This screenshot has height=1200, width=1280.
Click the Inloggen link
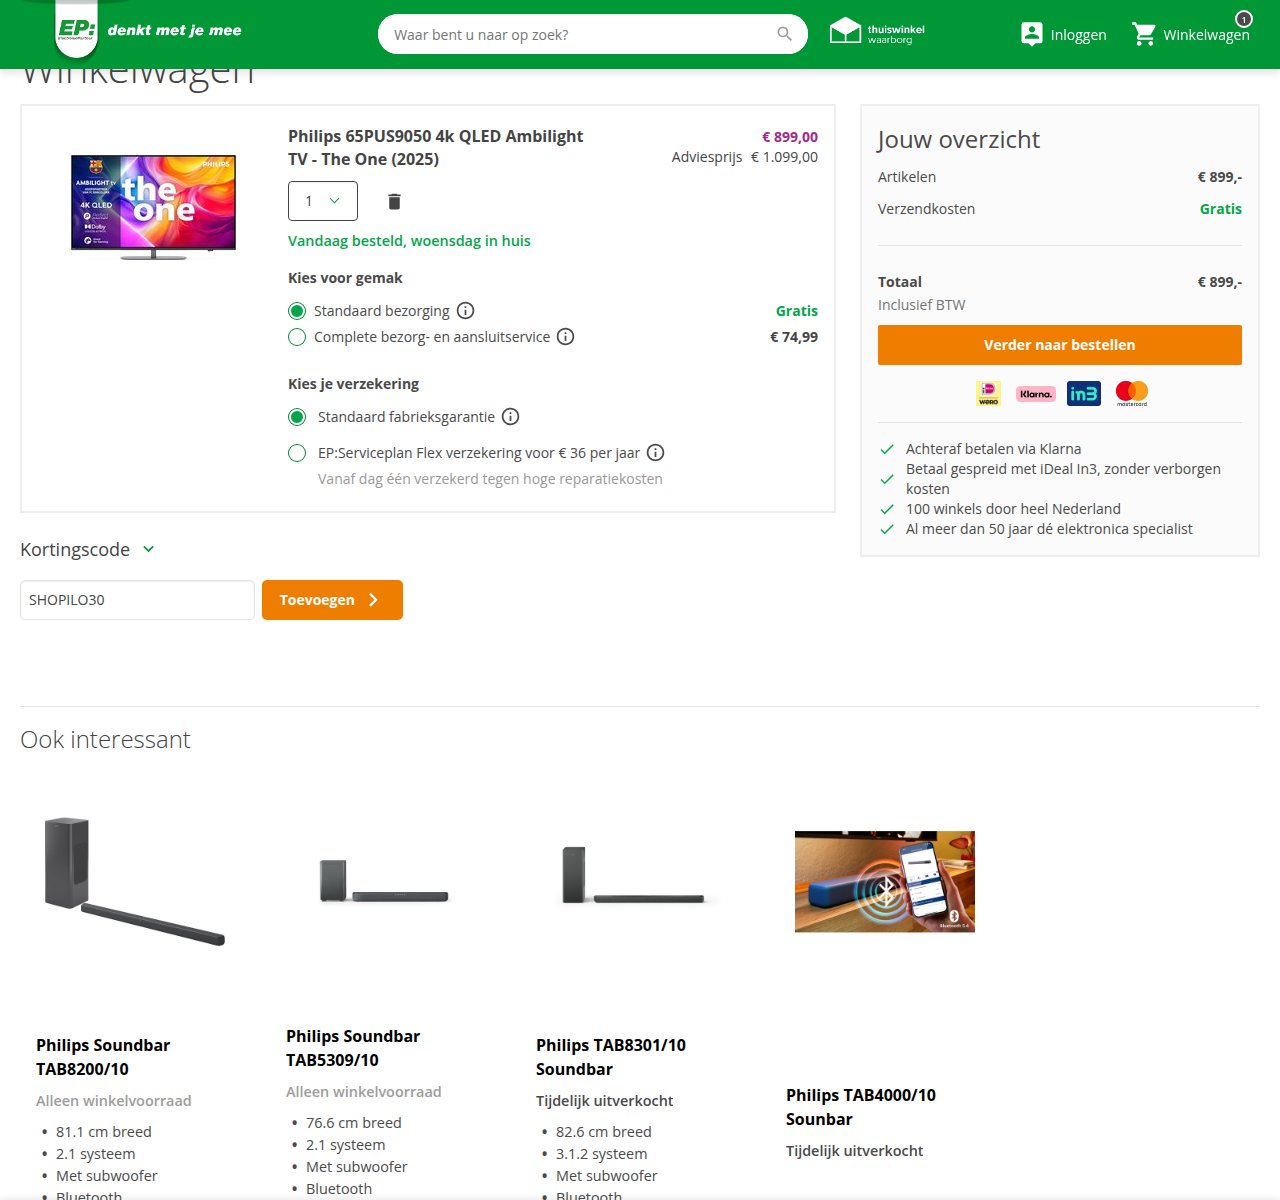click(1078, 35)
